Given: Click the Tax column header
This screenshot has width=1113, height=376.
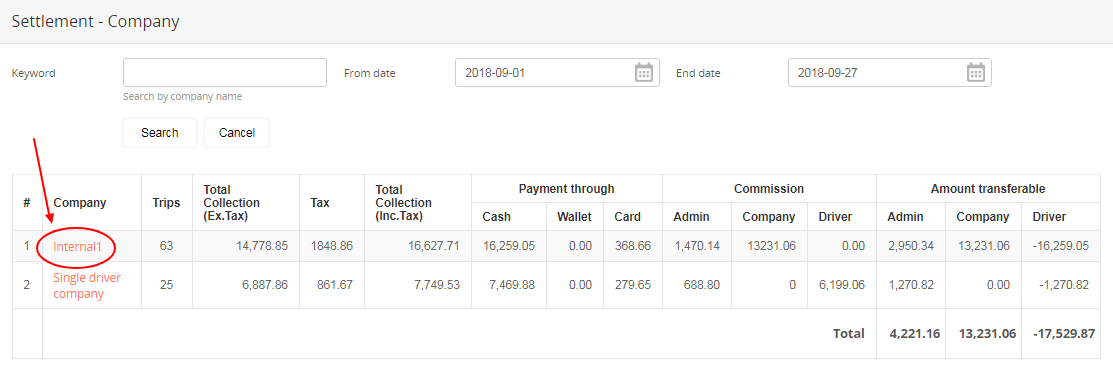Looking at the screenshot, I should click(x=319, y=203).
